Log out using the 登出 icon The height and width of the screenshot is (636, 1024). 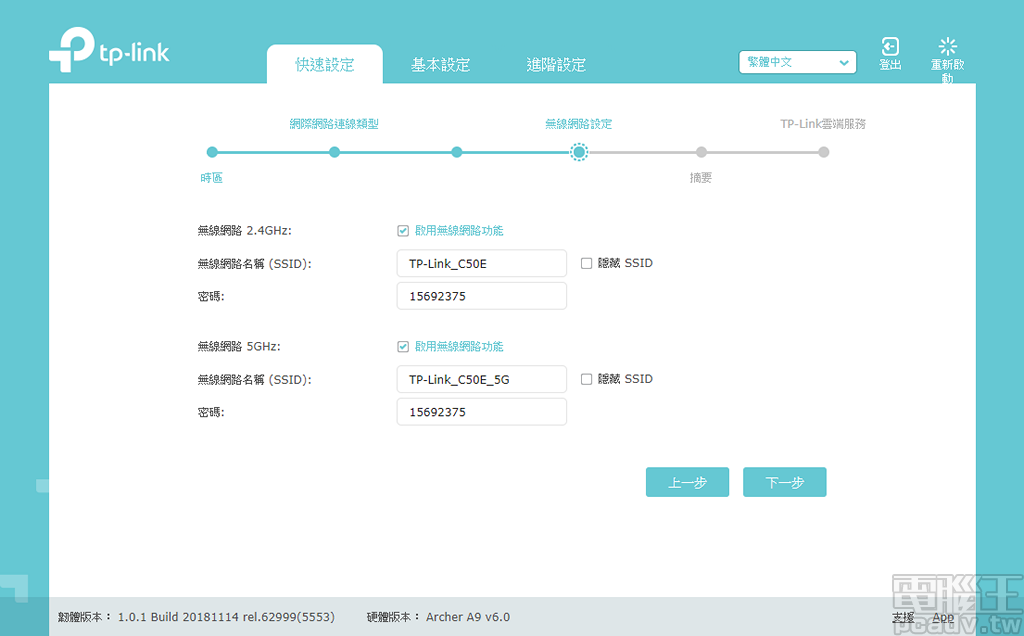[x=890, y=50]
